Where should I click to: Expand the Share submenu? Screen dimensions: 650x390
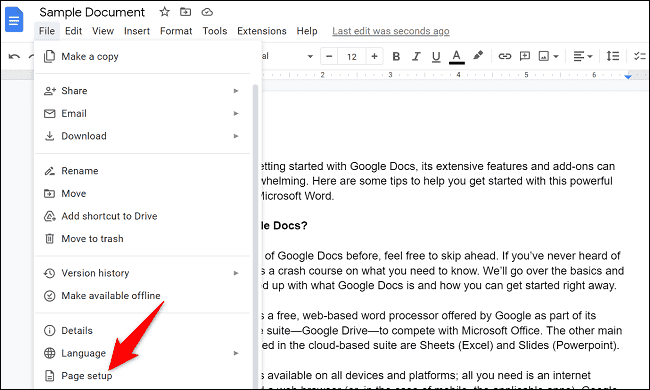pyautogui.click(x=143, y=91)
